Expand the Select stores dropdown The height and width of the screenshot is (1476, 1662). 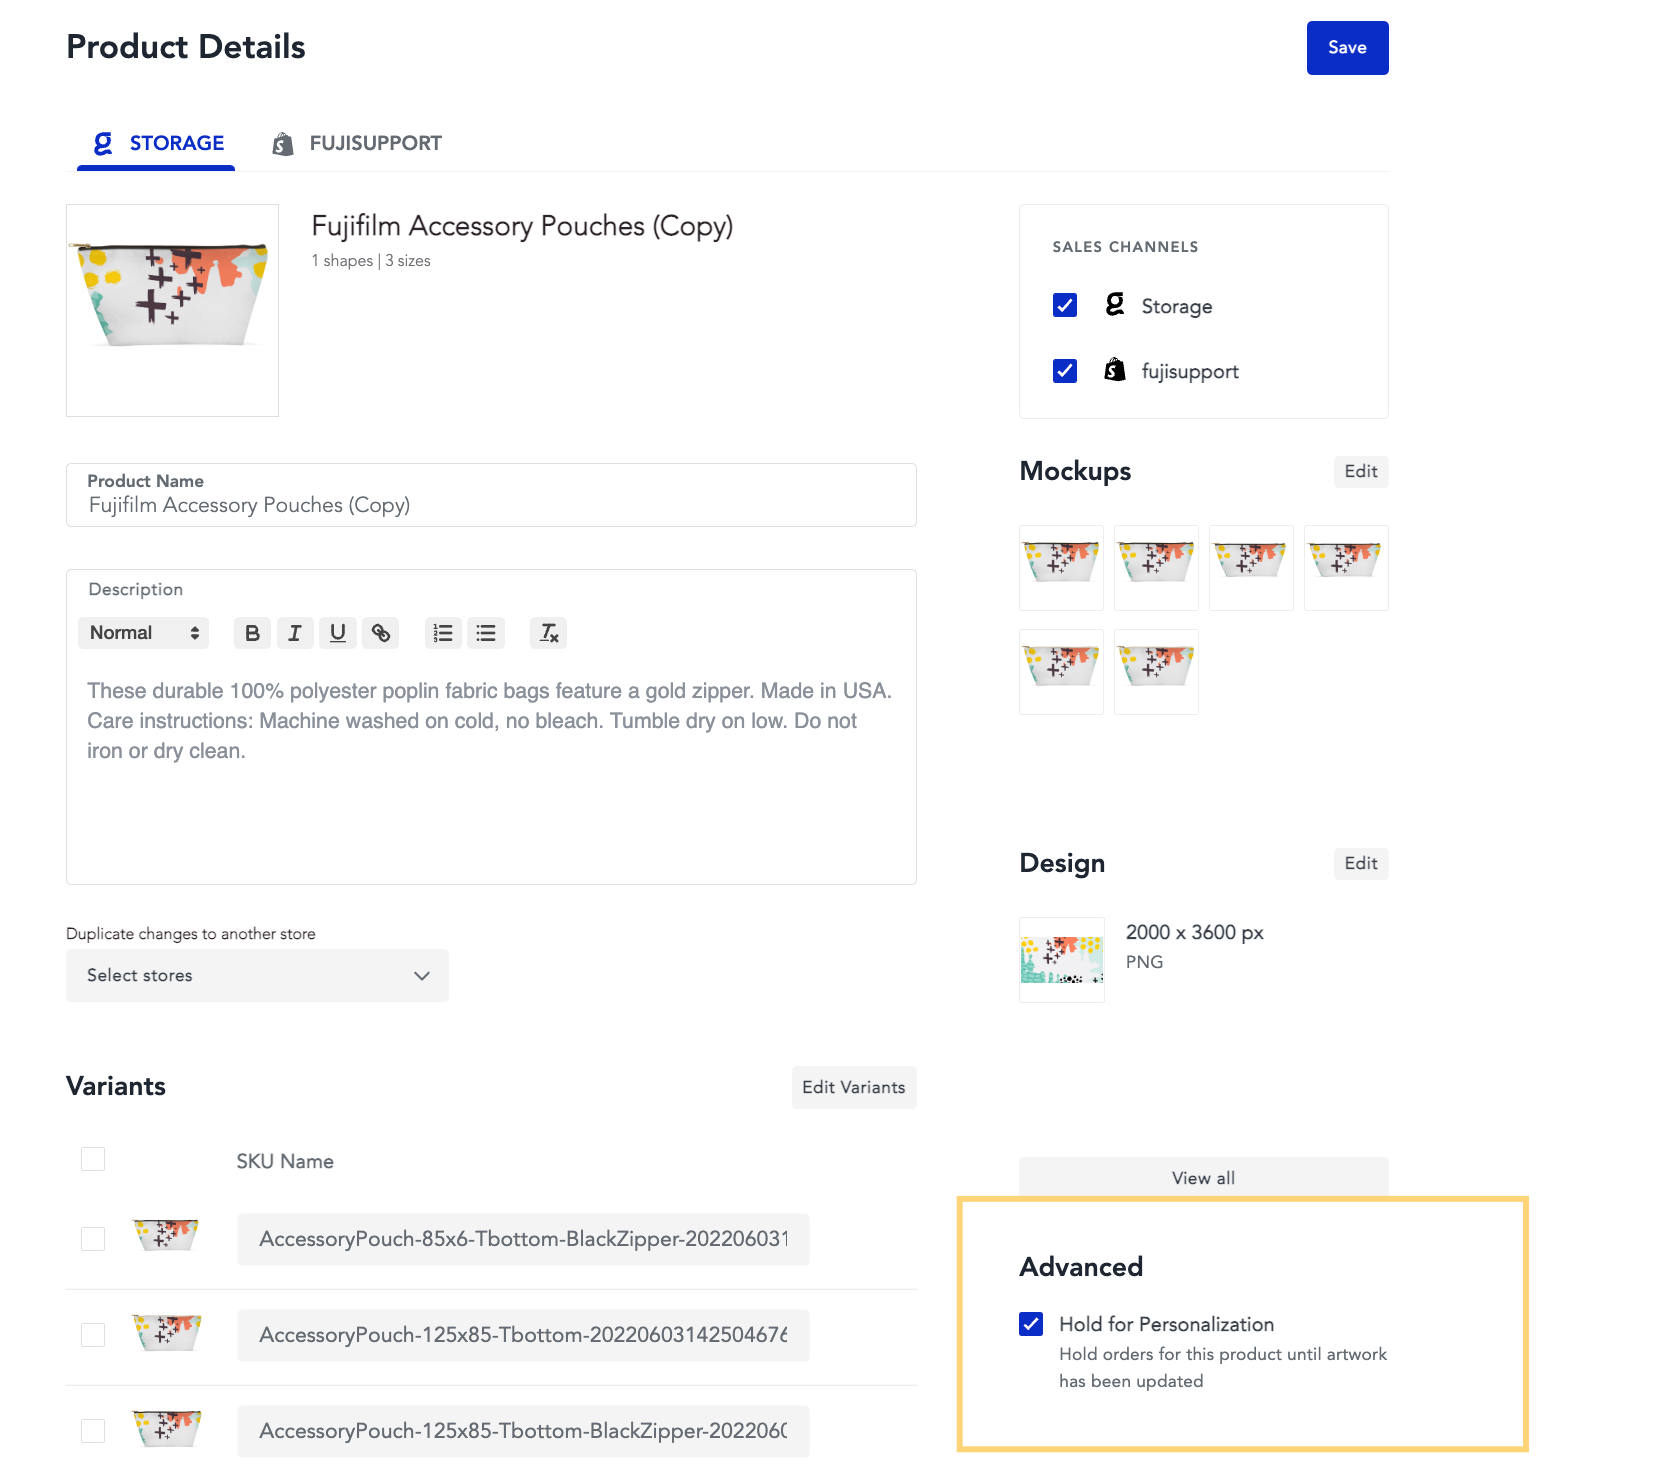pyautogui.click(x=257, y=975)
